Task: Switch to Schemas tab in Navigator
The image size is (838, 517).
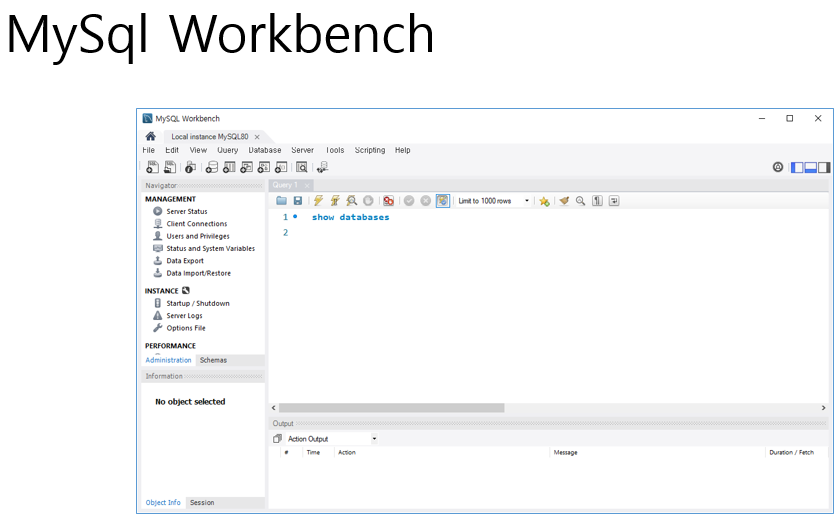Action: click(x=213, y=360)
